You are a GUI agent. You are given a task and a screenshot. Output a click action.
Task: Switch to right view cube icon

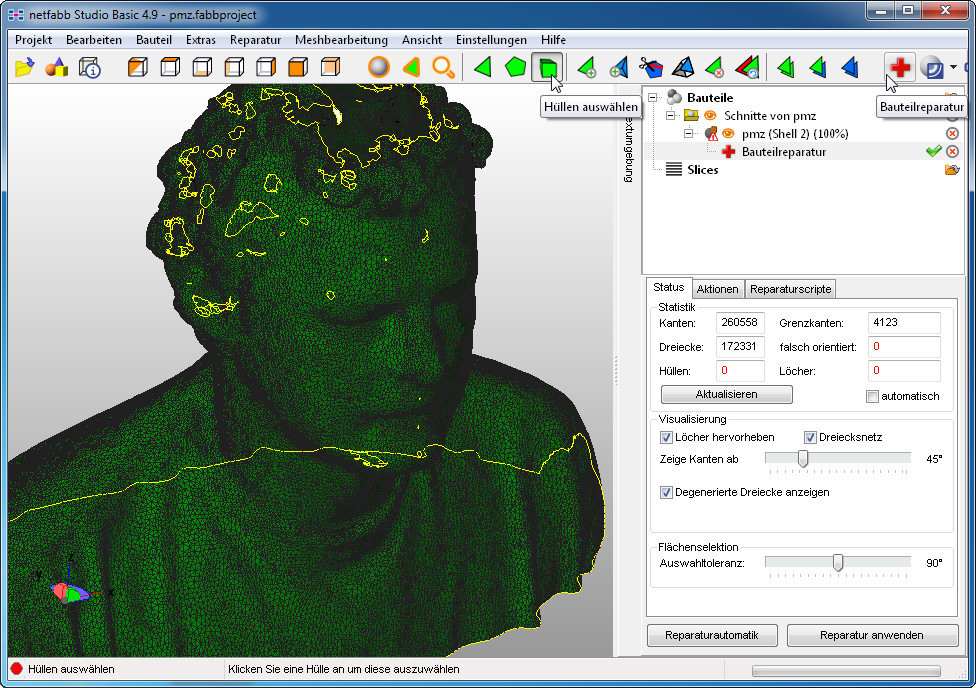pos(266,67)
